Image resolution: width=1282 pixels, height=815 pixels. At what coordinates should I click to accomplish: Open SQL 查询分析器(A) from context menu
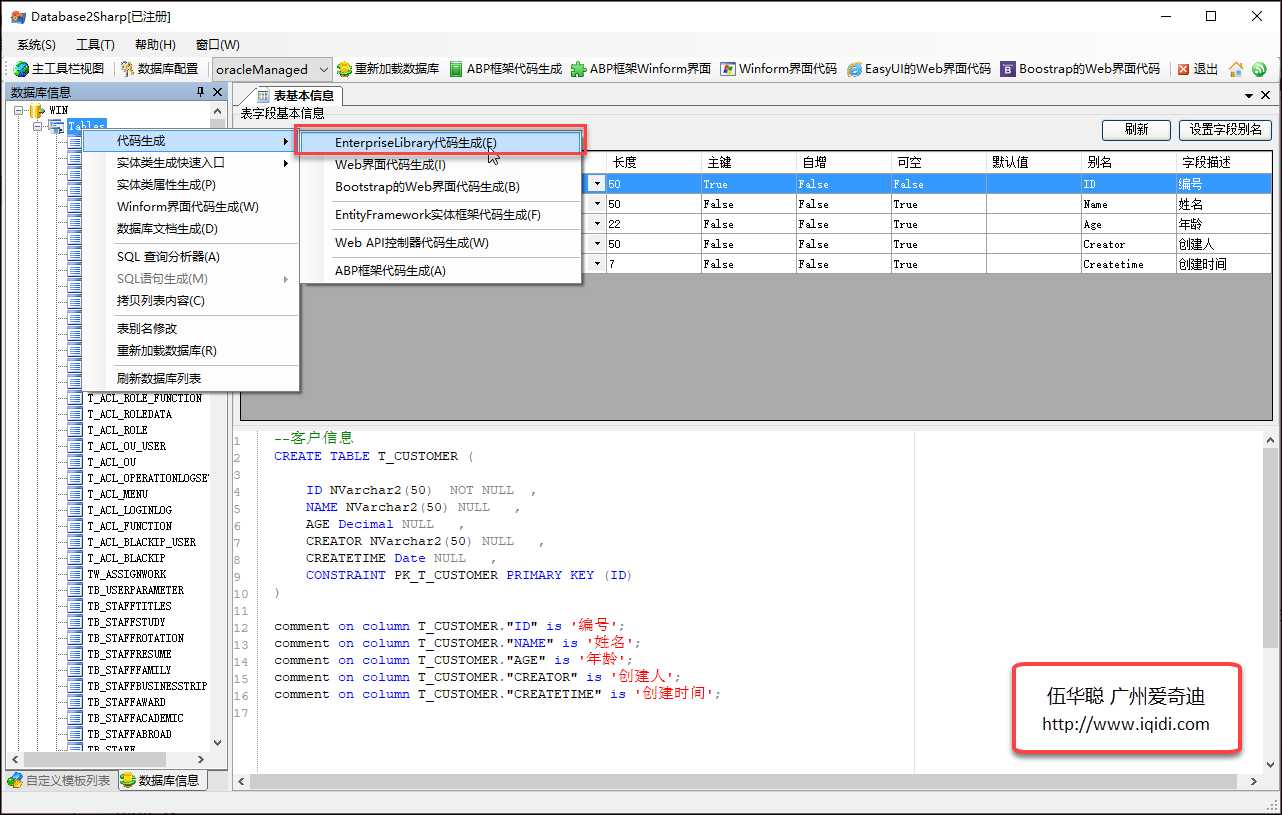(x=191, y=257)
